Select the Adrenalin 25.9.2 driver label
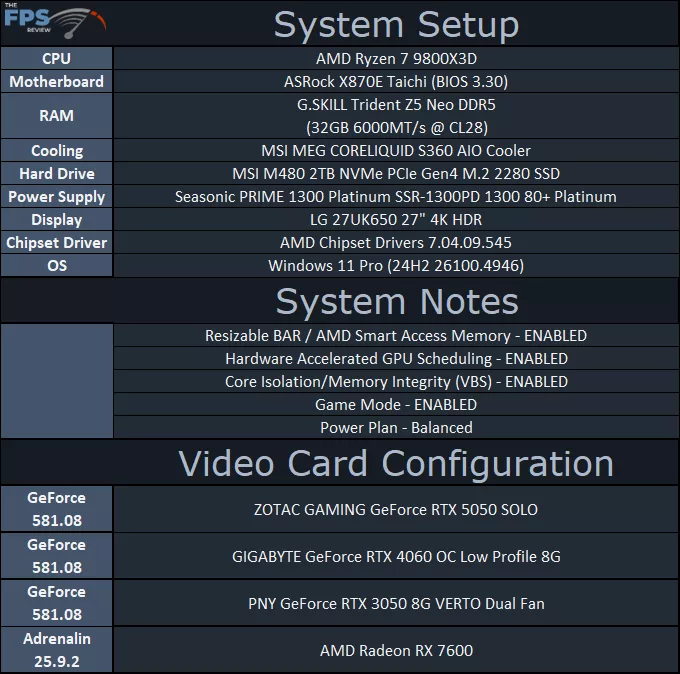This screenshot has height=674, width=680. pos(57,650)
